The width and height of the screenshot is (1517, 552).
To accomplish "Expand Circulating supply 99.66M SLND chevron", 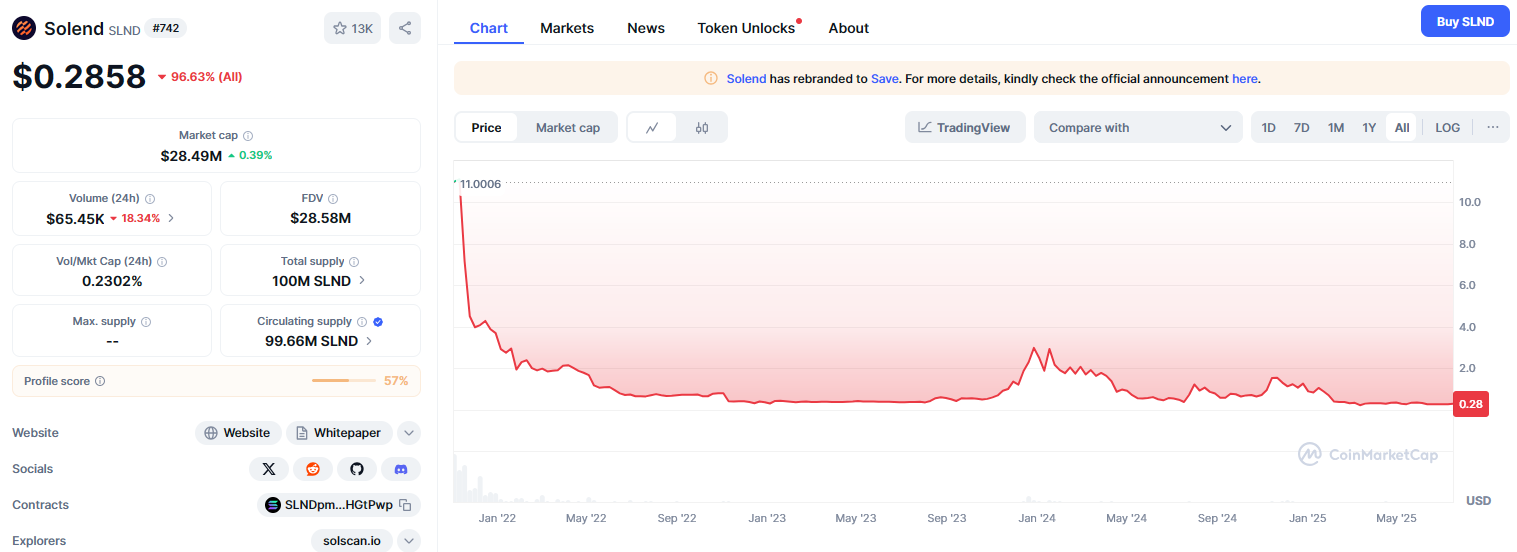I will (x=369, y=341).
